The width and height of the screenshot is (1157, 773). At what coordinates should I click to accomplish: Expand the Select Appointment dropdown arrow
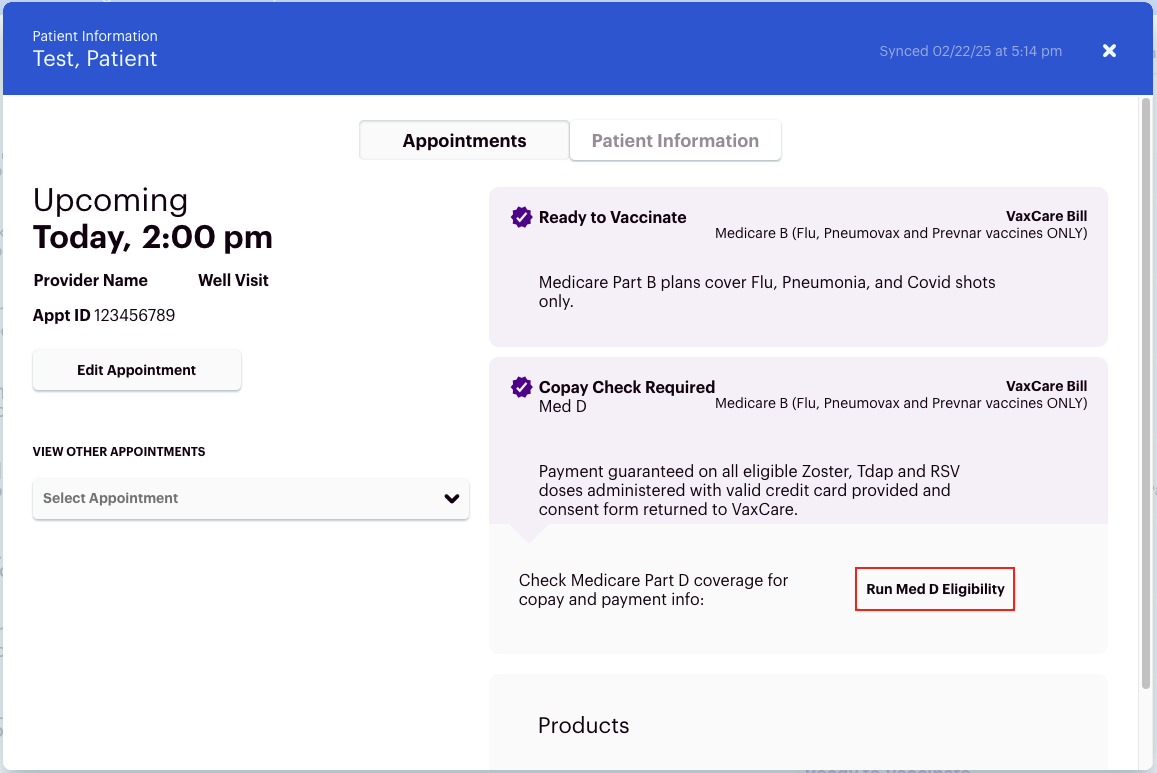click(x=452, y=499)
